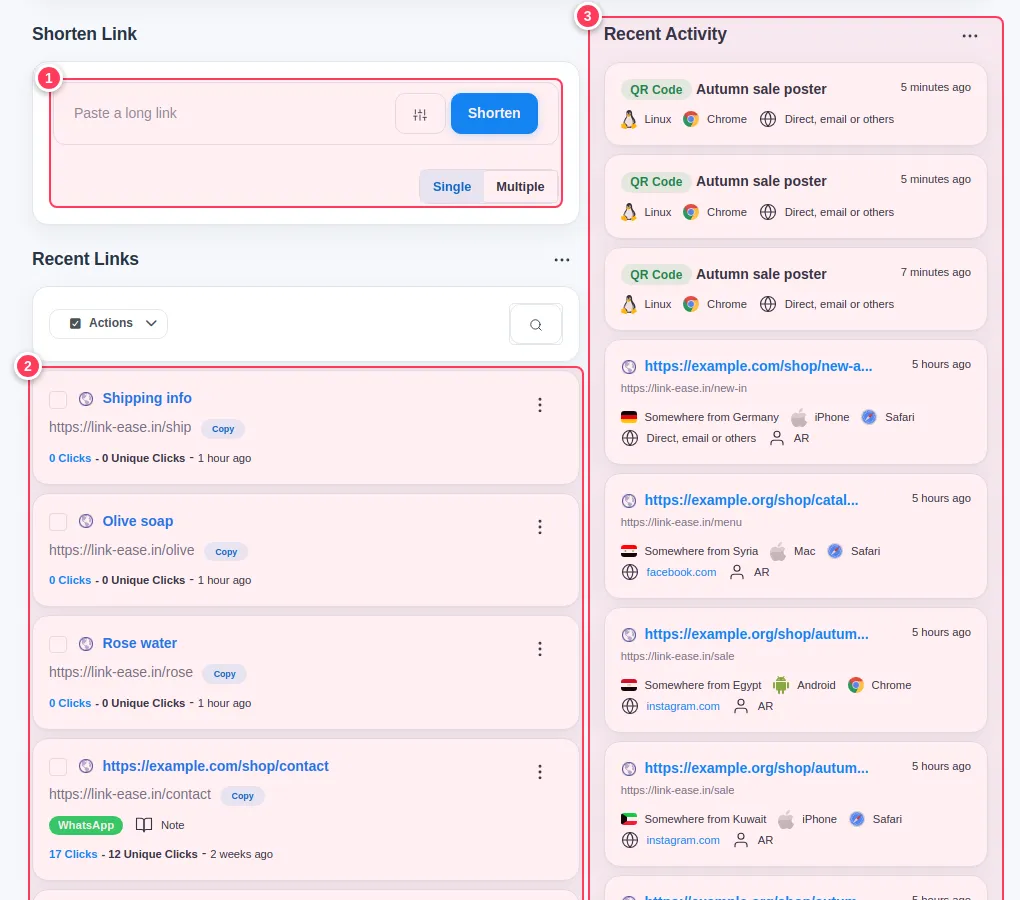
Task: Click the Android robot icon
Action: point(781,685)
